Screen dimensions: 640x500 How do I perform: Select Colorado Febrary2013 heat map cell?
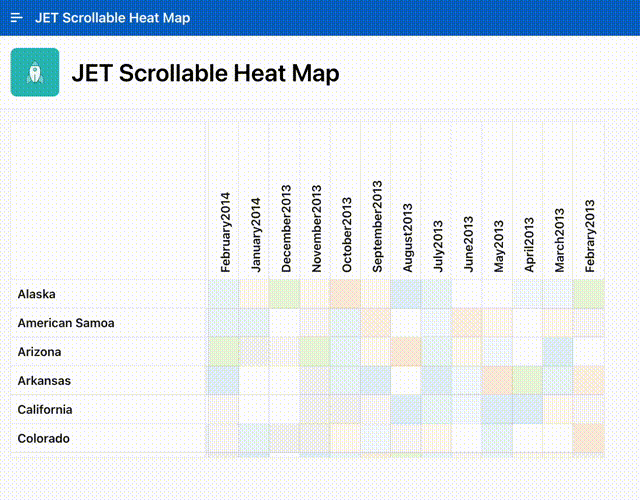click(589, 439)
